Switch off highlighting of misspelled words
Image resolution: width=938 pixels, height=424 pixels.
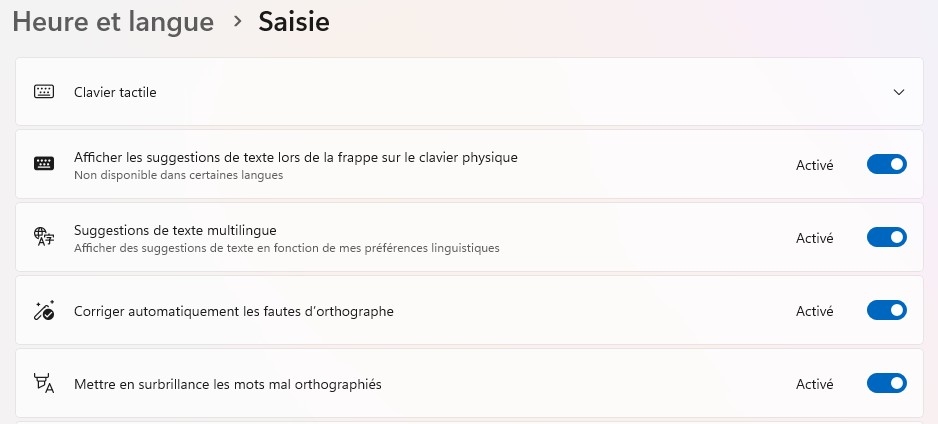coord(886,384)
